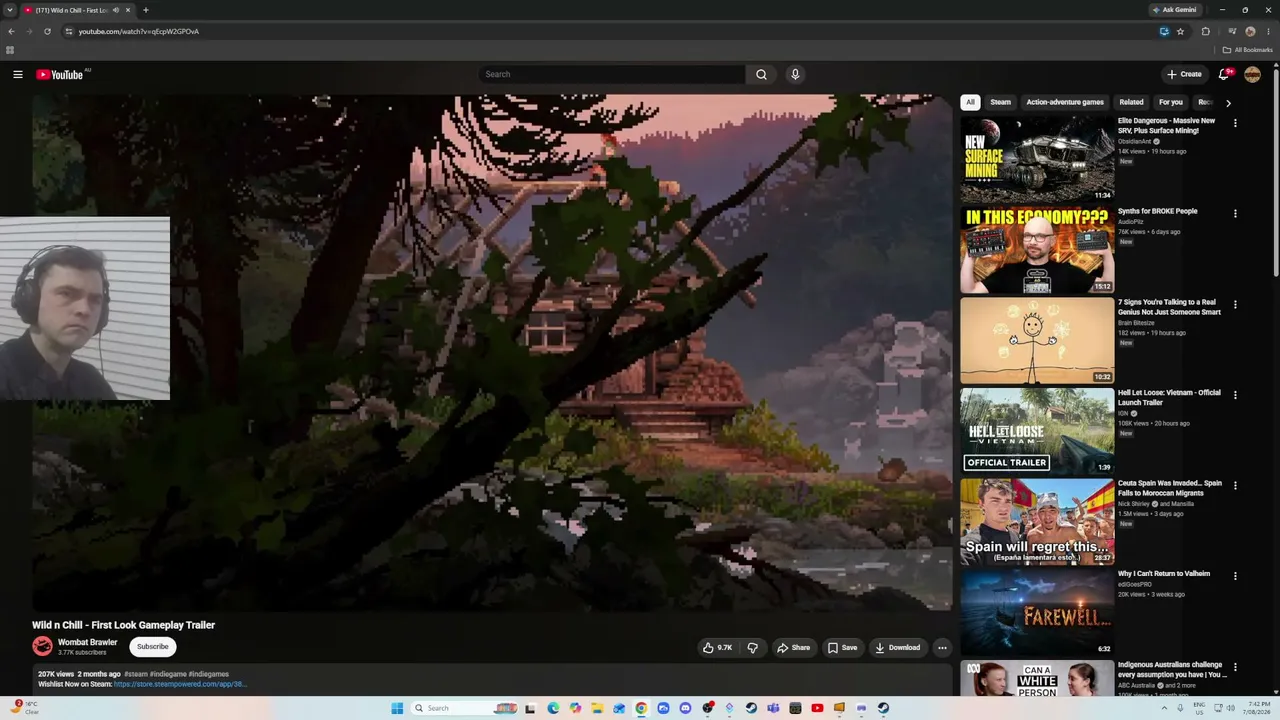Screen dimensions: 1280x720
Task: Open YouTube notifications bell
Action: [1224, 74]
